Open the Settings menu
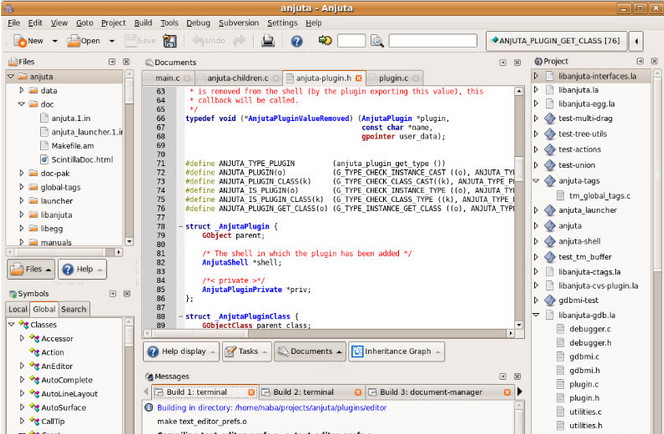 pyautogui.click(x=282, y=23)
